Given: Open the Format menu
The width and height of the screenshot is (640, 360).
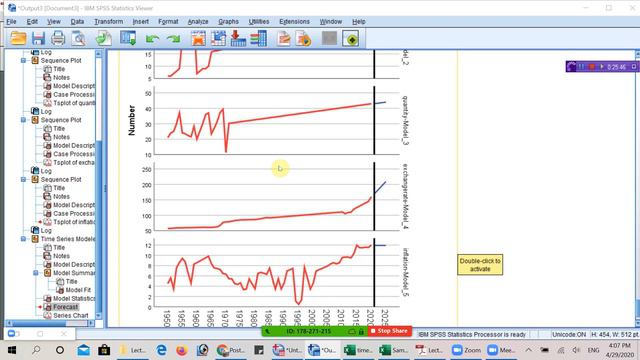Looking at the screenshot, I should click(168, 22).
